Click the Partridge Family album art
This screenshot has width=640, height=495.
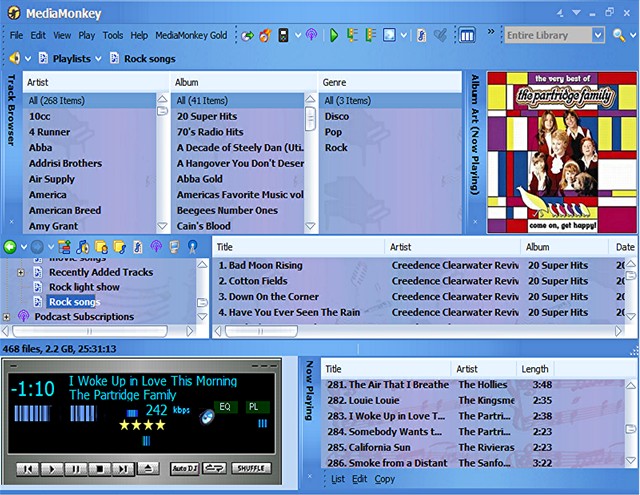[562, 153]
